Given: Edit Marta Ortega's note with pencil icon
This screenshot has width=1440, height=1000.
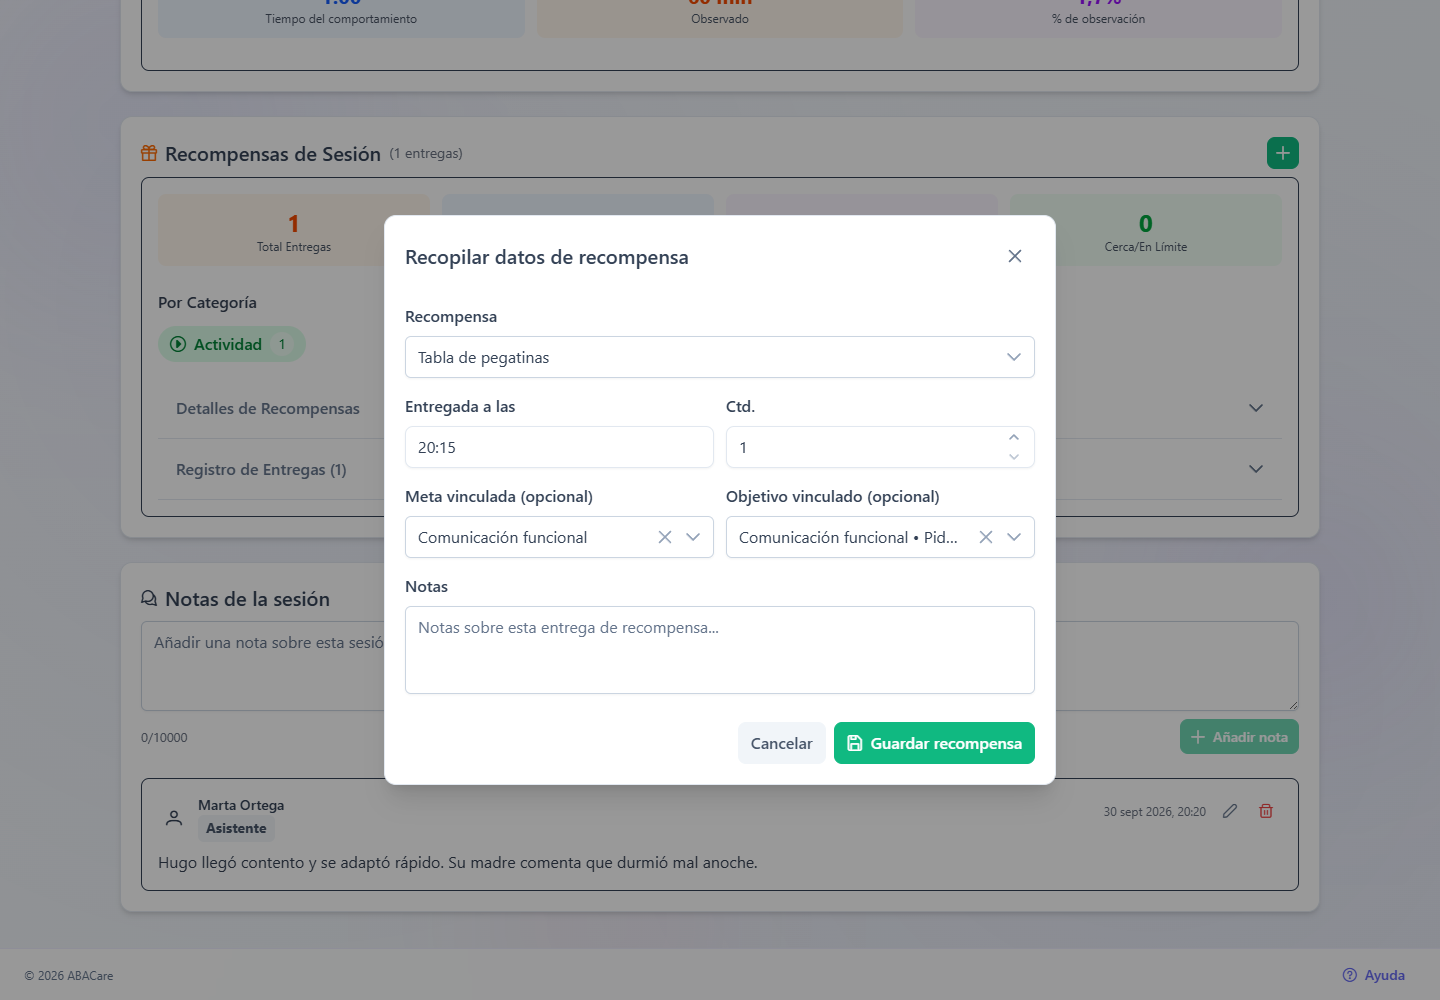Looking at the screenshot, I should [x=1230, y=811].
